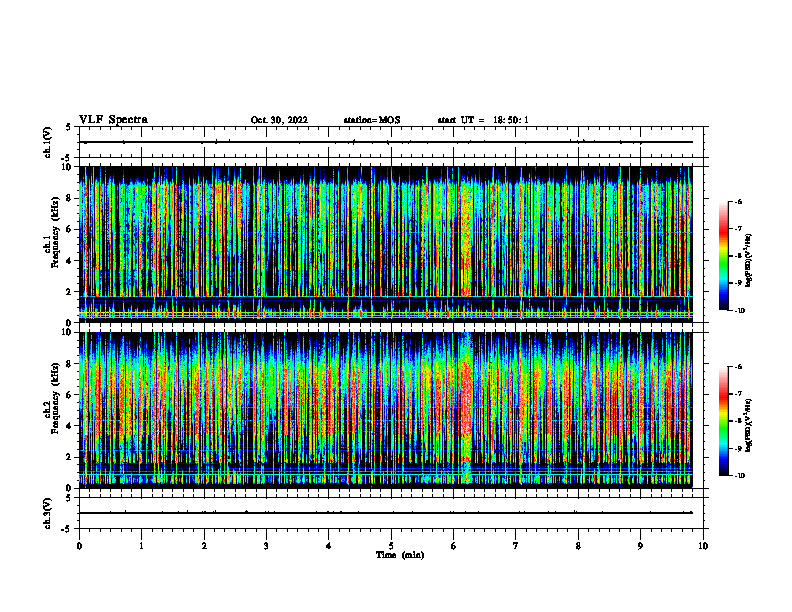792x612 pixels.
Task: Click the "9" tick on the time axis
Action: (640, 546)
